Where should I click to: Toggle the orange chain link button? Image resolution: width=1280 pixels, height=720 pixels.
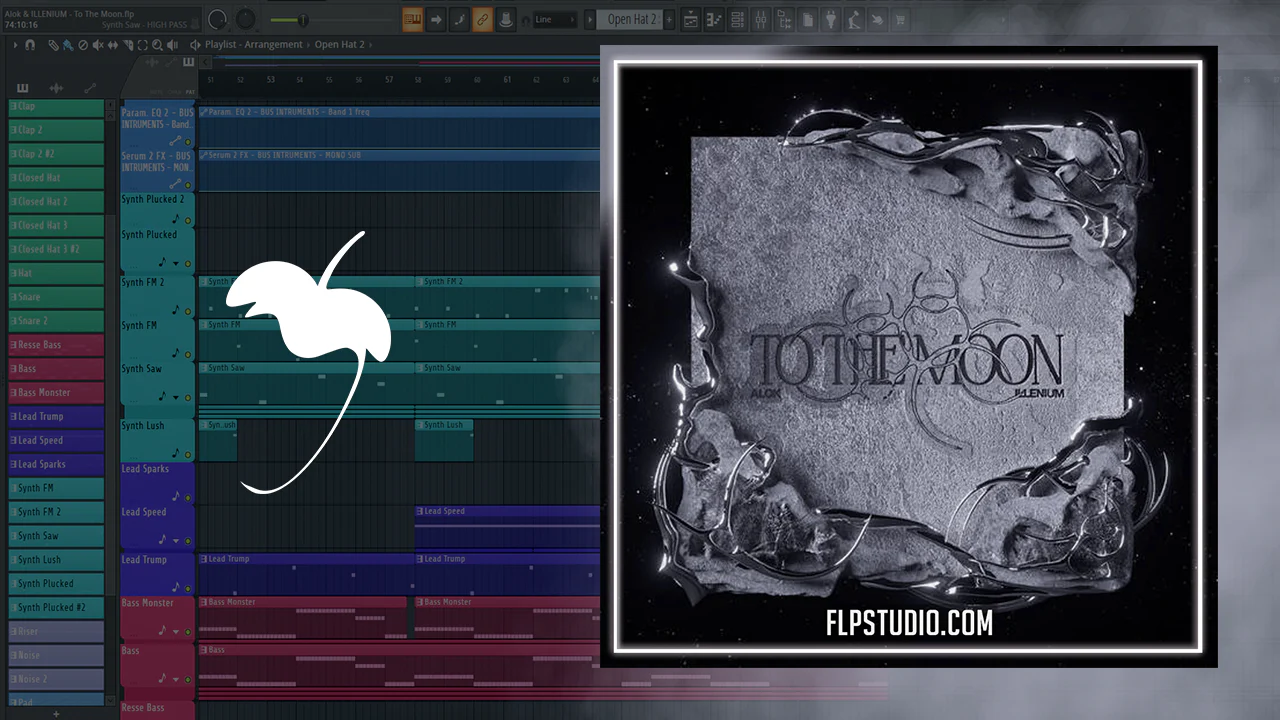482,19
